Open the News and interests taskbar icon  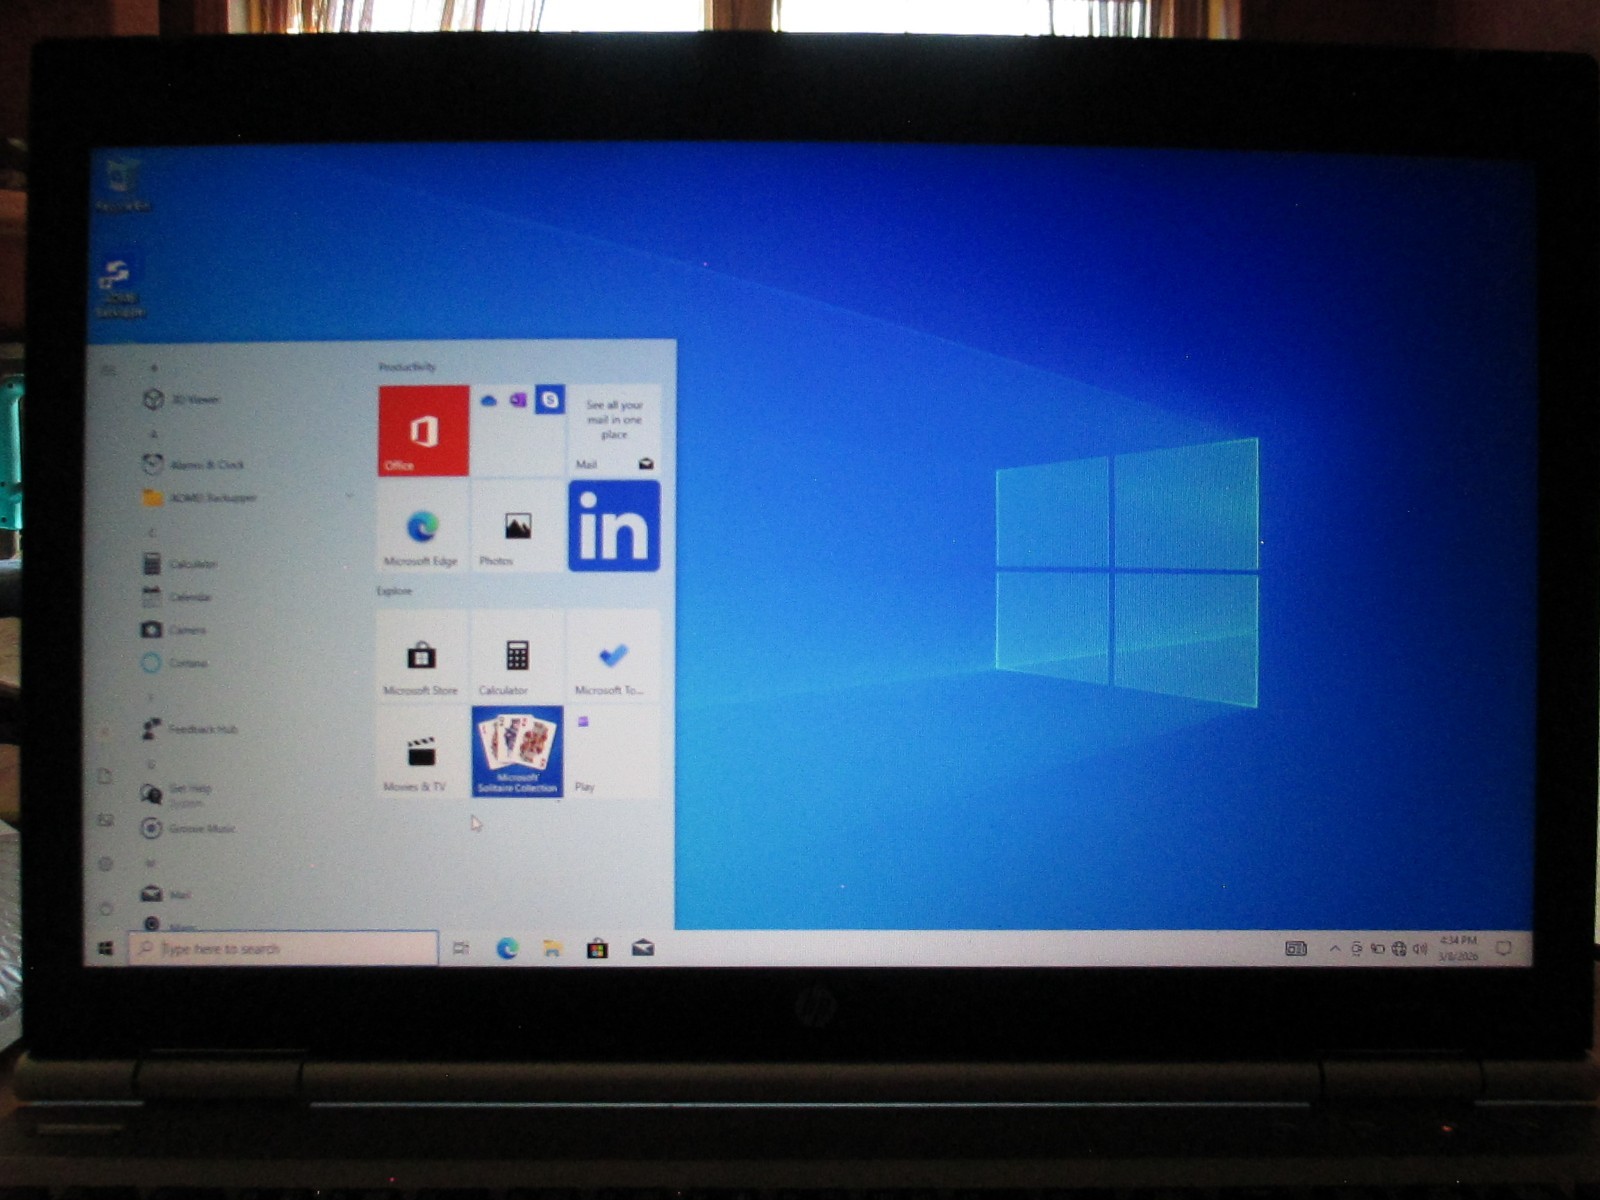pos(1296,948)
